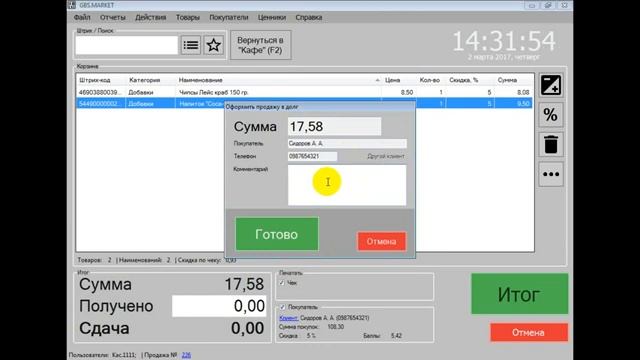
Task: Click the barcode search input field
Action: tap(127, 45)
